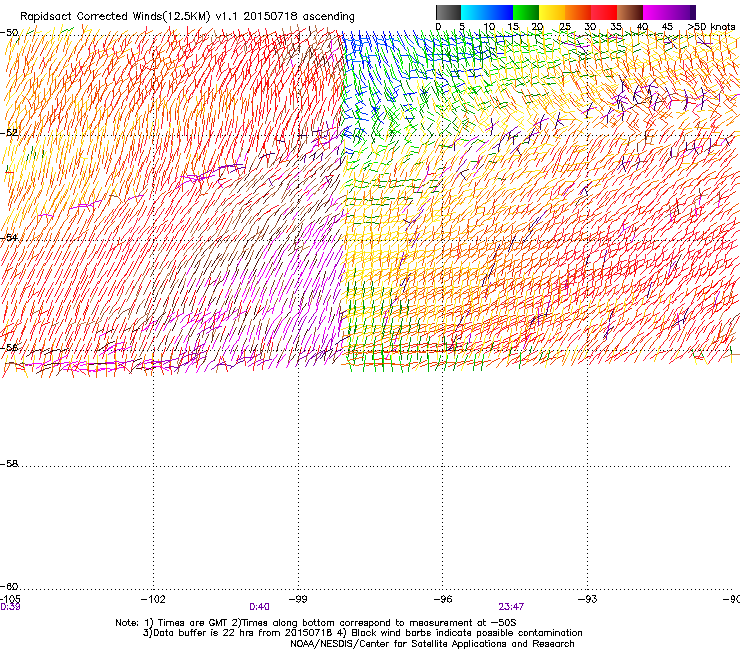Viewport: 740px width, 650px height.
Task: Click the -96 longitude axis label
Action: click(443, 599)
